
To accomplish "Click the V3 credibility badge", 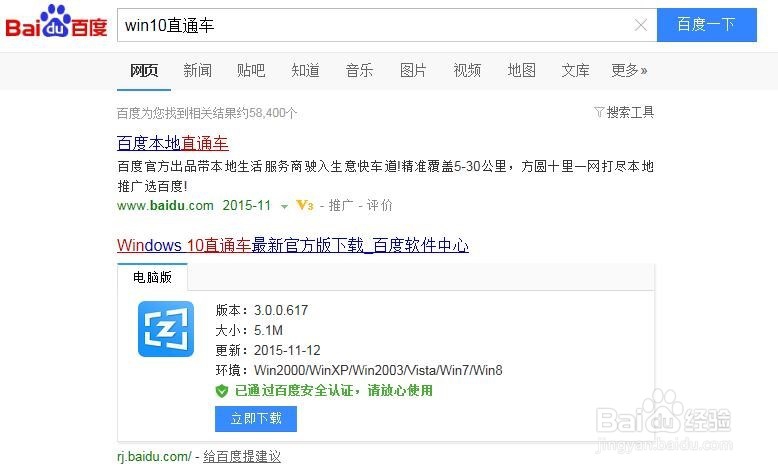I will 305,205.
